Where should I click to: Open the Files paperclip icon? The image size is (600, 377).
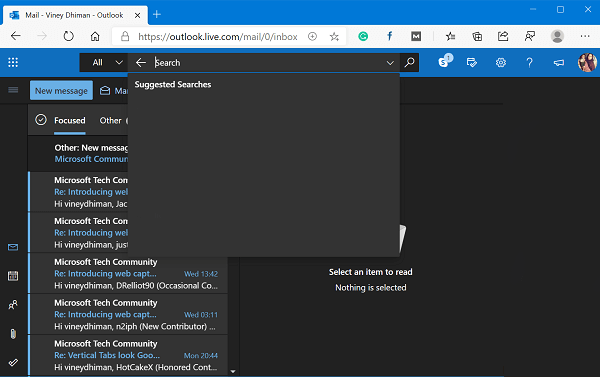click(x=13, y=334)
